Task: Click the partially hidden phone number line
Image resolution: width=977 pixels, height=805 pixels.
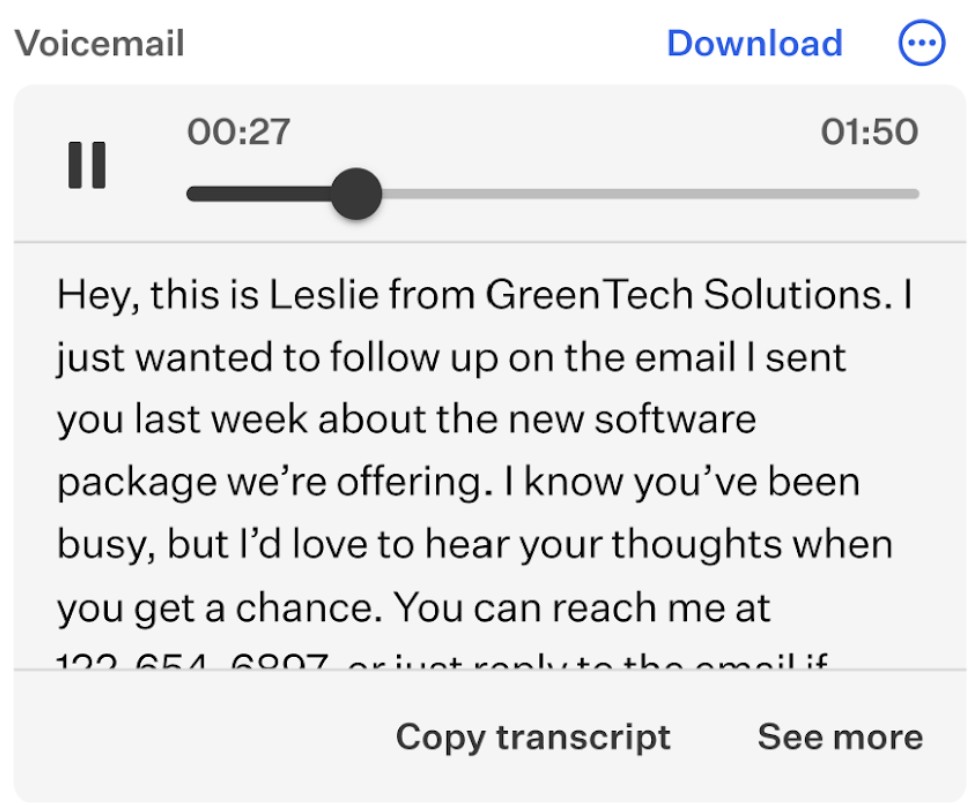Action: [x=441, y=660]
